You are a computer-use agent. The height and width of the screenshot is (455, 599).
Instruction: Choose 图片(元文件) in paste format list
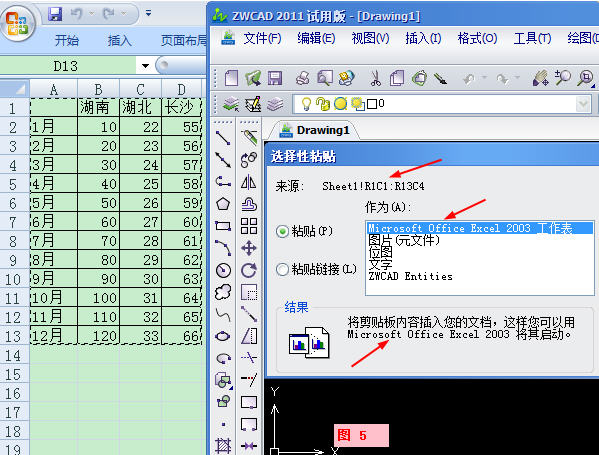click(404, 240)
